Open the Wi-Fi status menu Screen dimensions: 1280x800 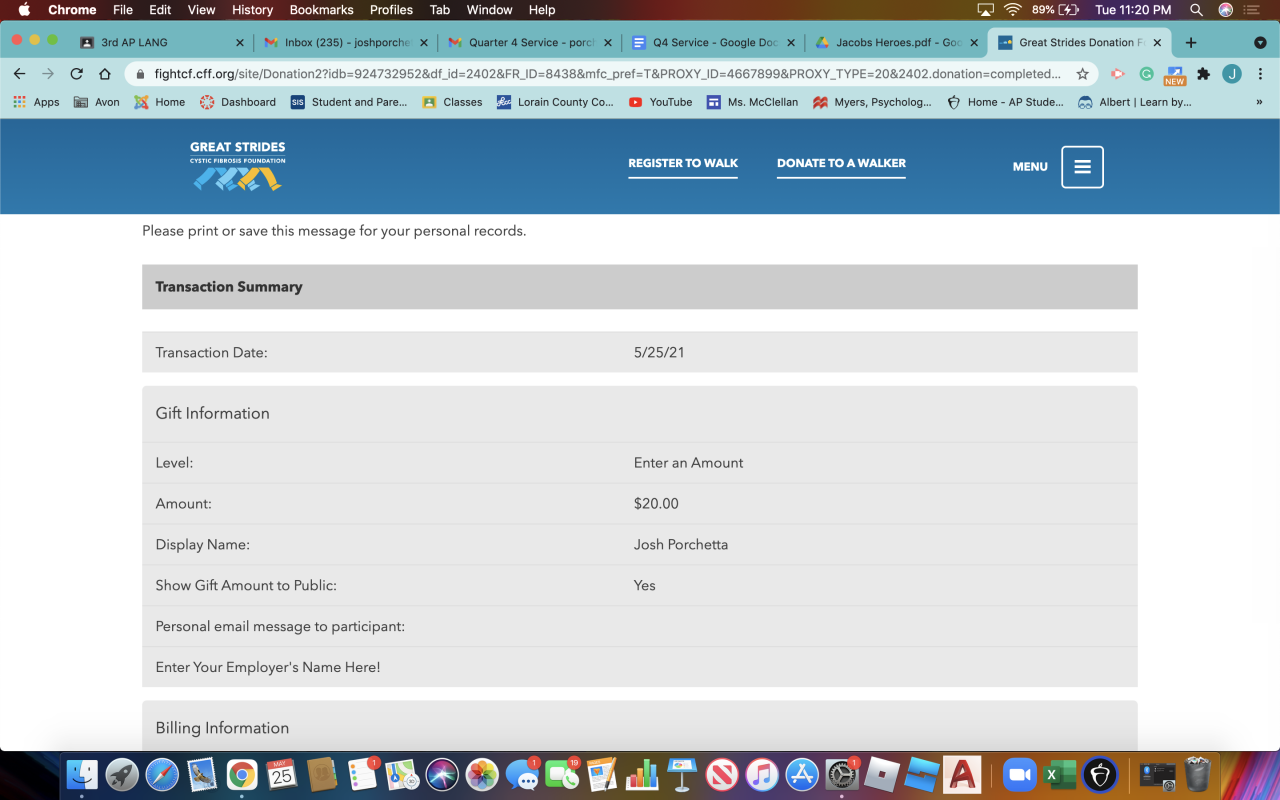(1013, 10)
